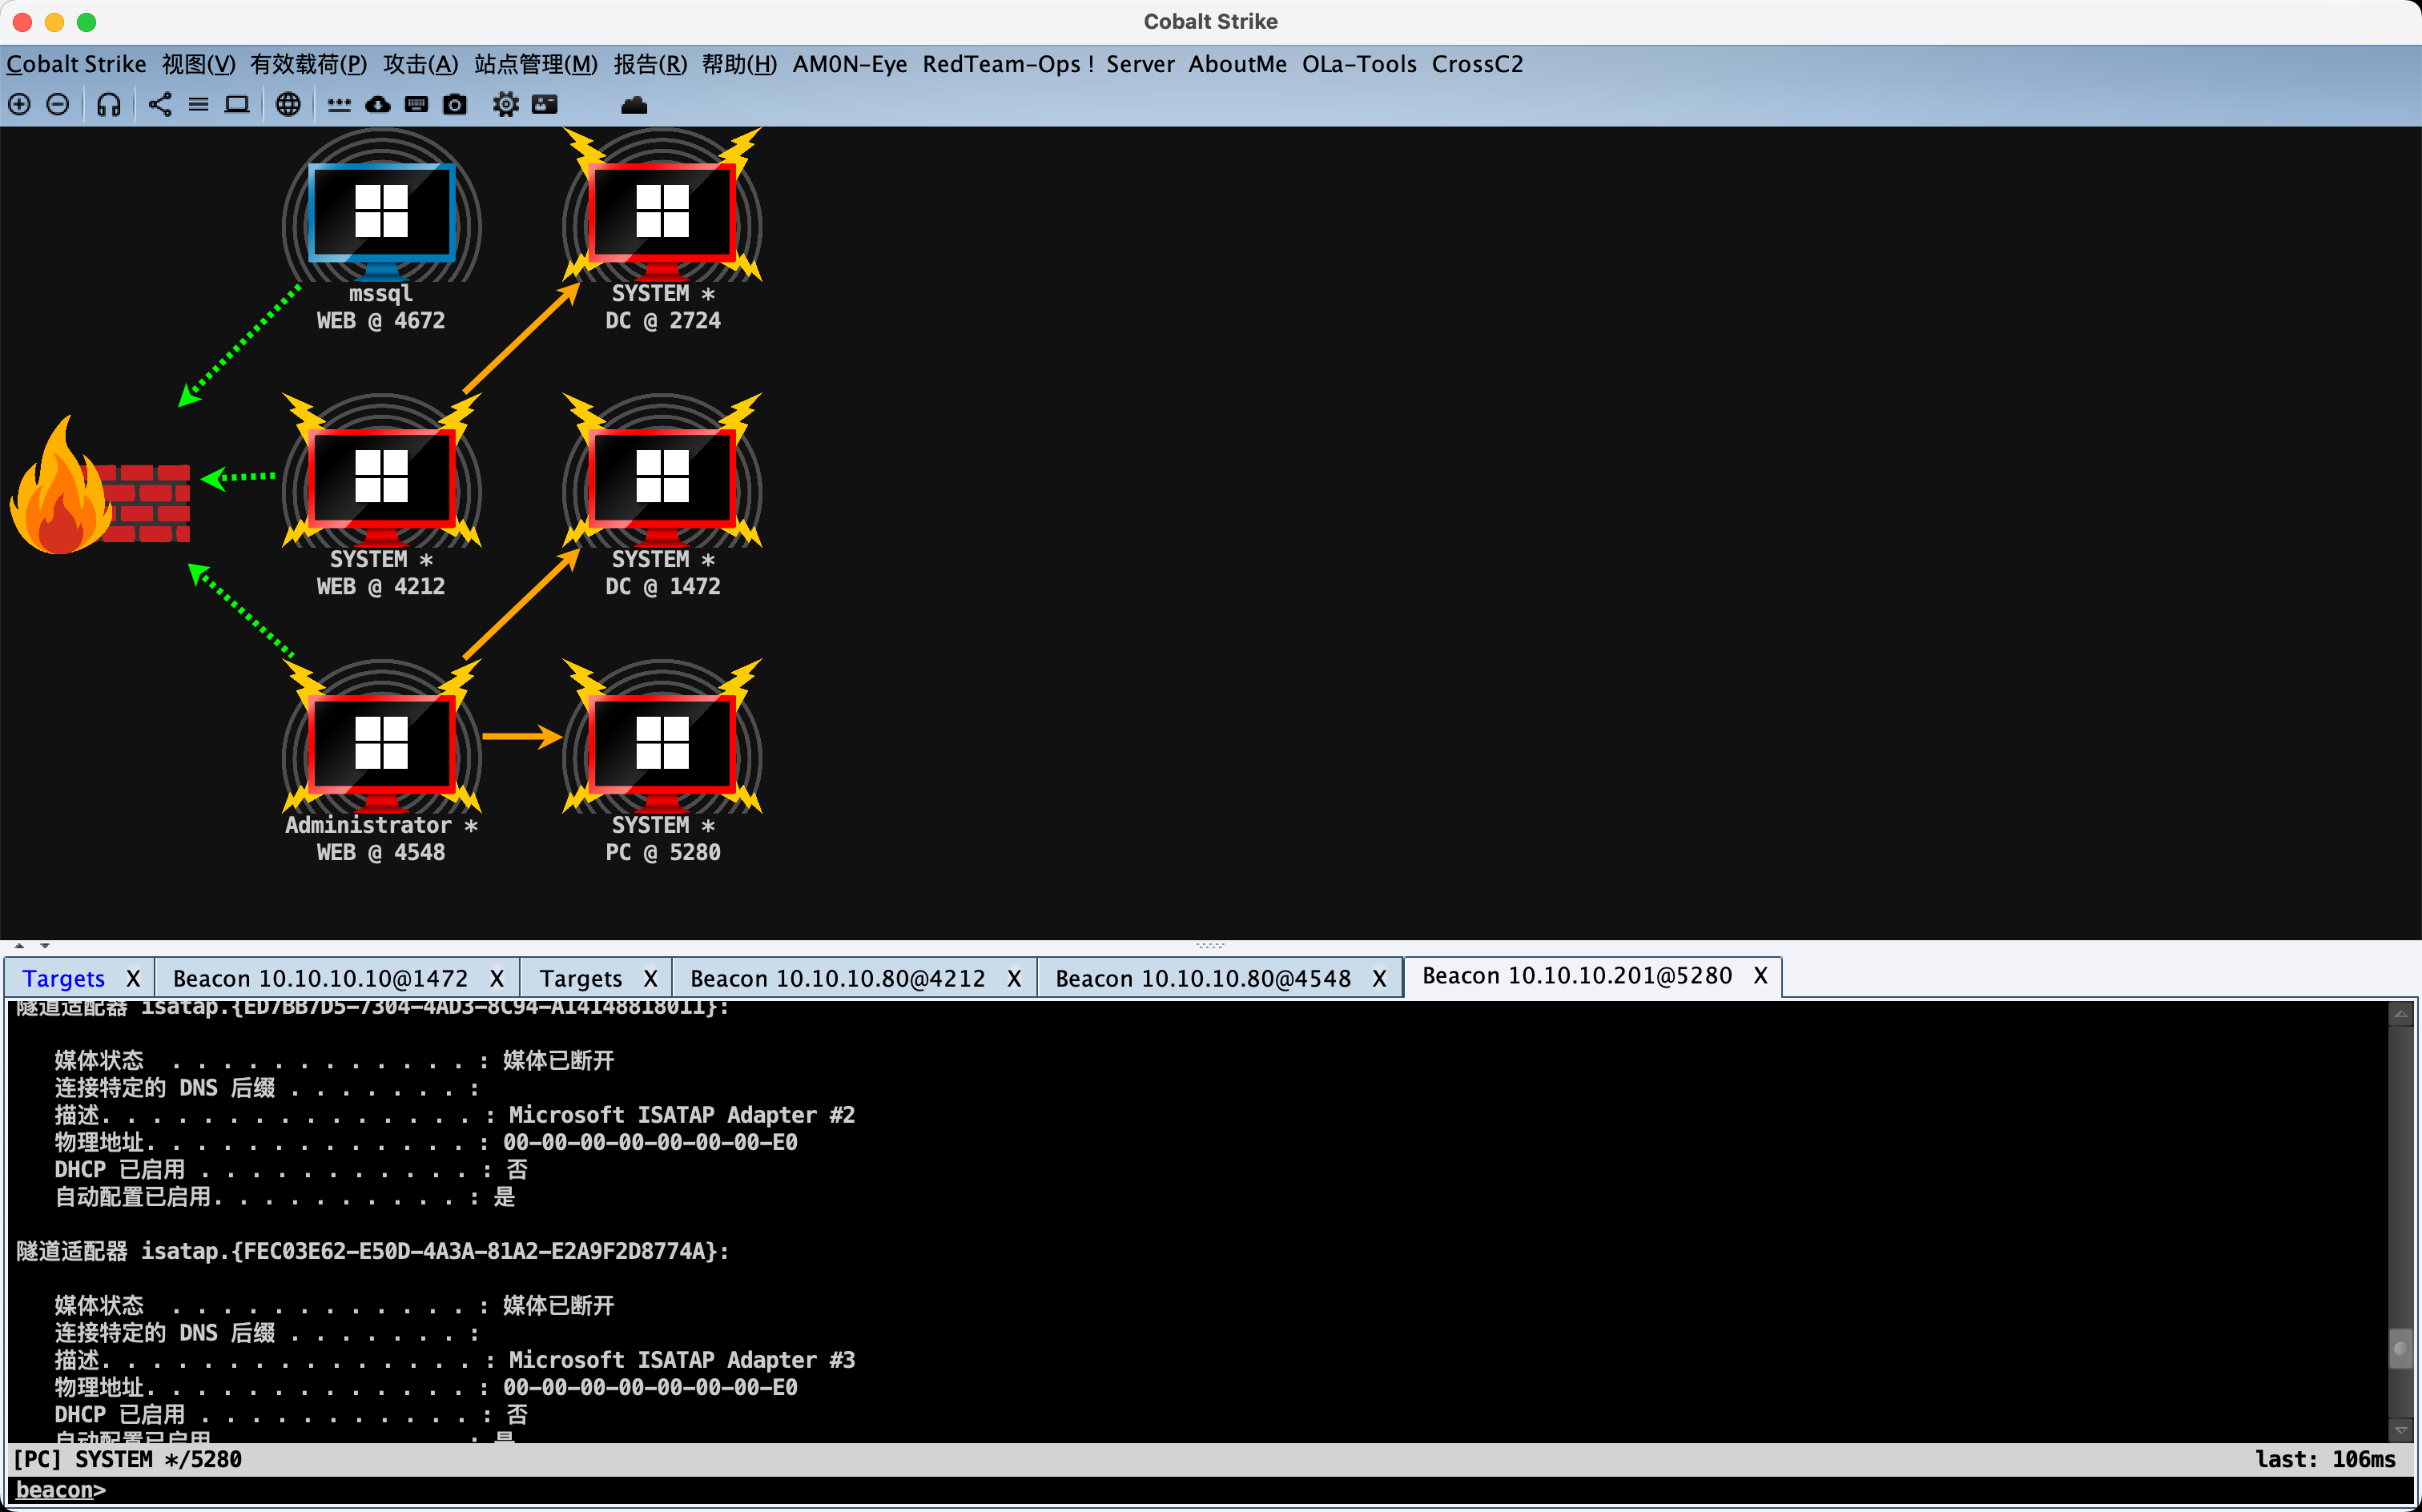Open keystrokes via the keyboard icon
This screenshot has height=1512, width=2422.
416,104
